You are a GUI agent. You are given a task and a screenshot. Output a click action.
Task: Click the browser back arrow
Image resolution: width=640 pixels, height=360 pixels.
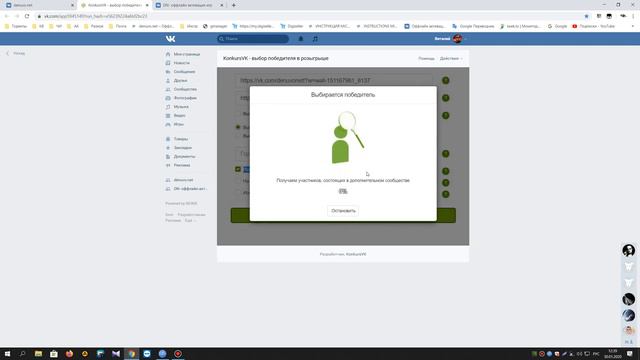pyautogui.click(x=7, y=16)
